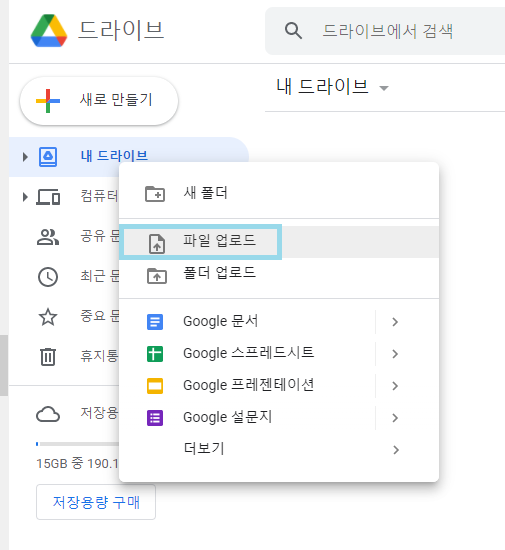Screen dimensions: 505x550
Task: Expand the 컴퓨터 tree arrow
Action: [25, 197]
